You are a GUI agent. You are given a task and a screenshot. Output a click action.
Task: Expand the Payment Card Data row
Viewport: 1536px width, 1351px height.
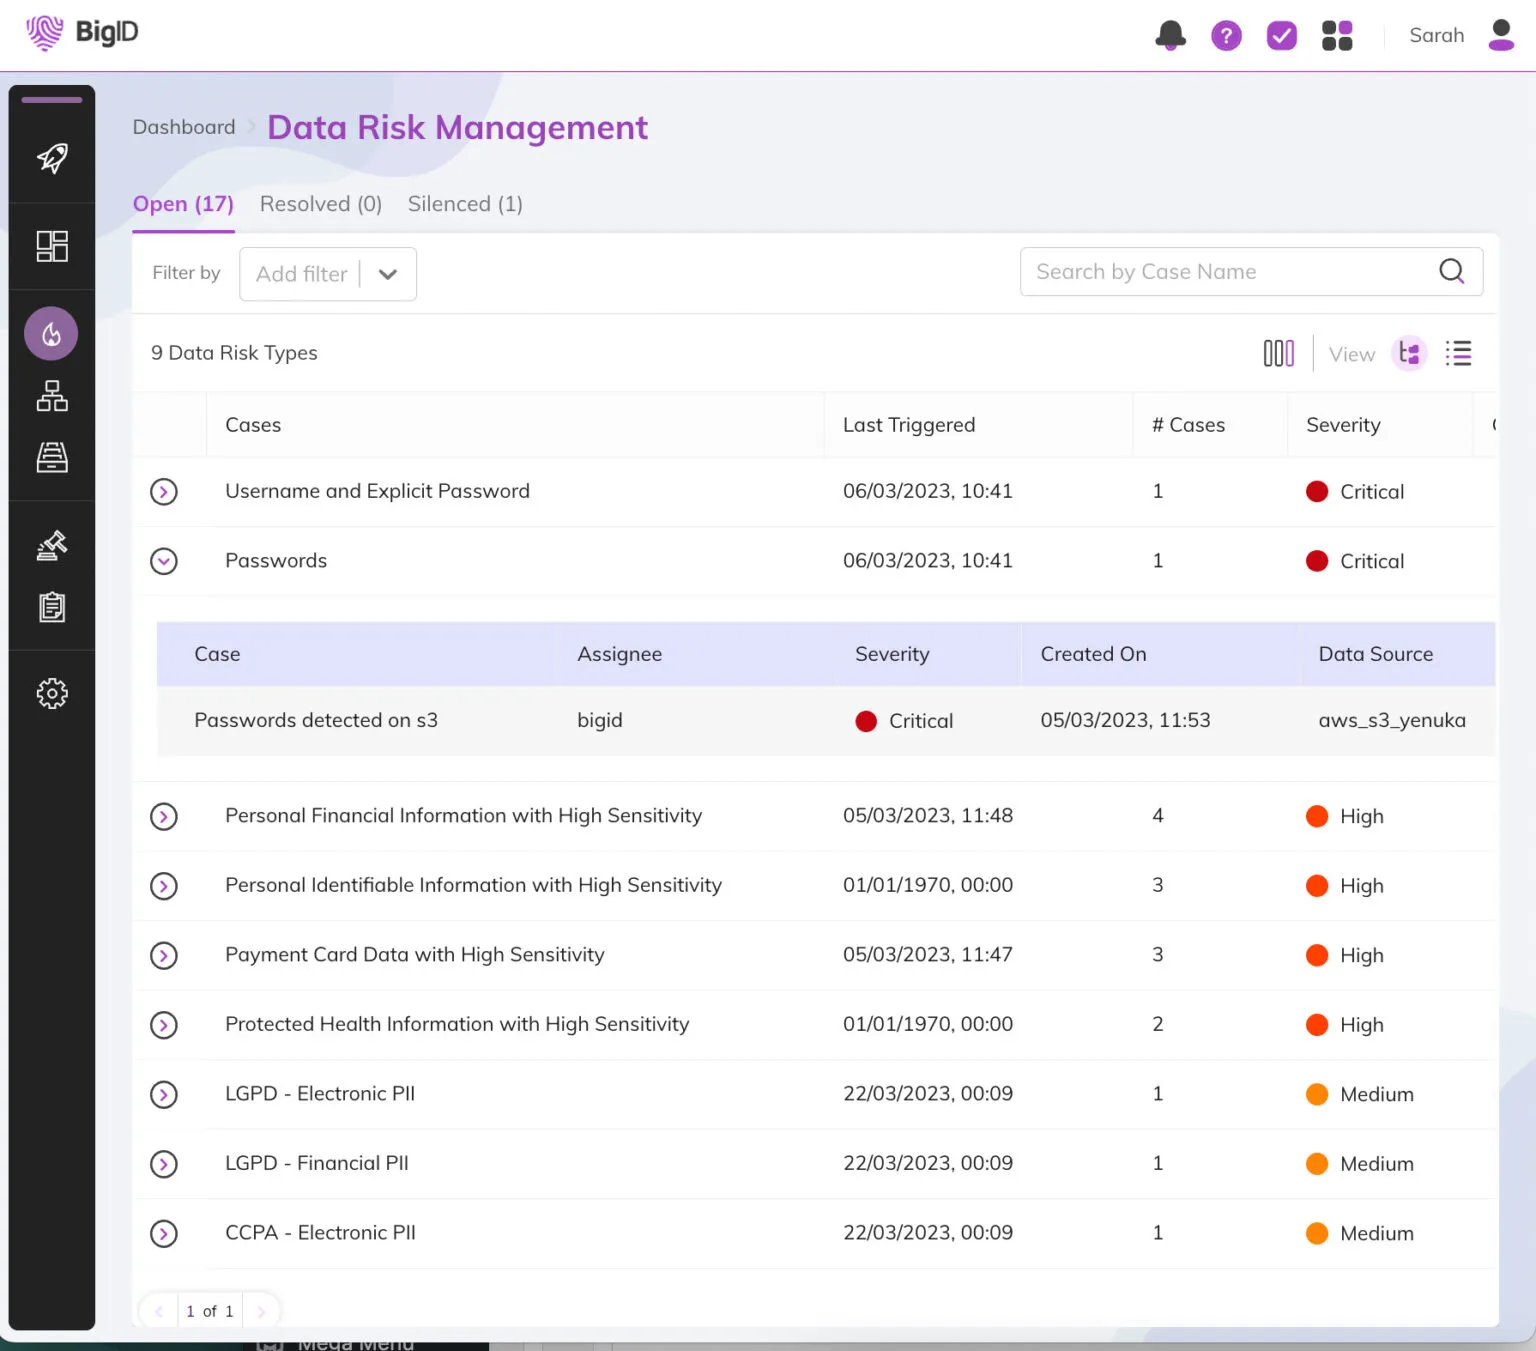164,956
